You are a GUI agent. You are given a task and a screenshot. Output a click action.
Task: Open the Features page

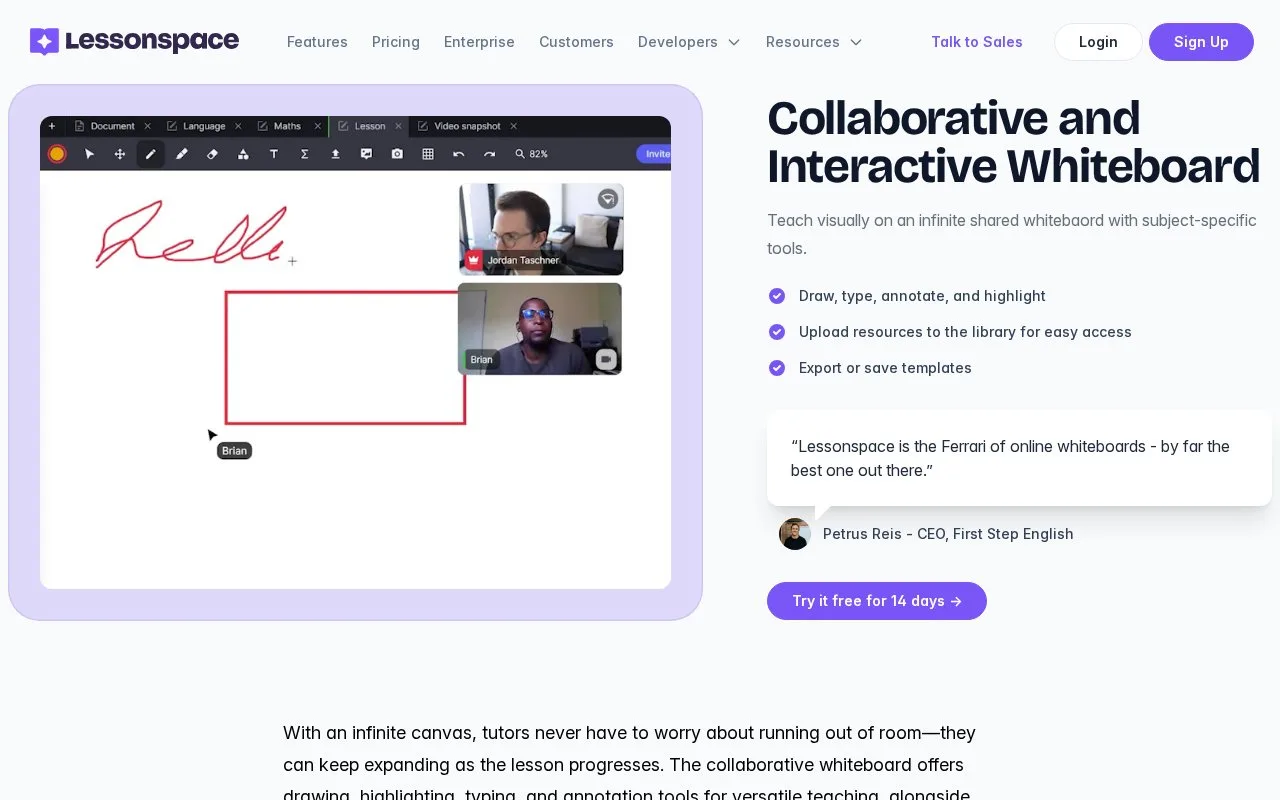point(317,42)
